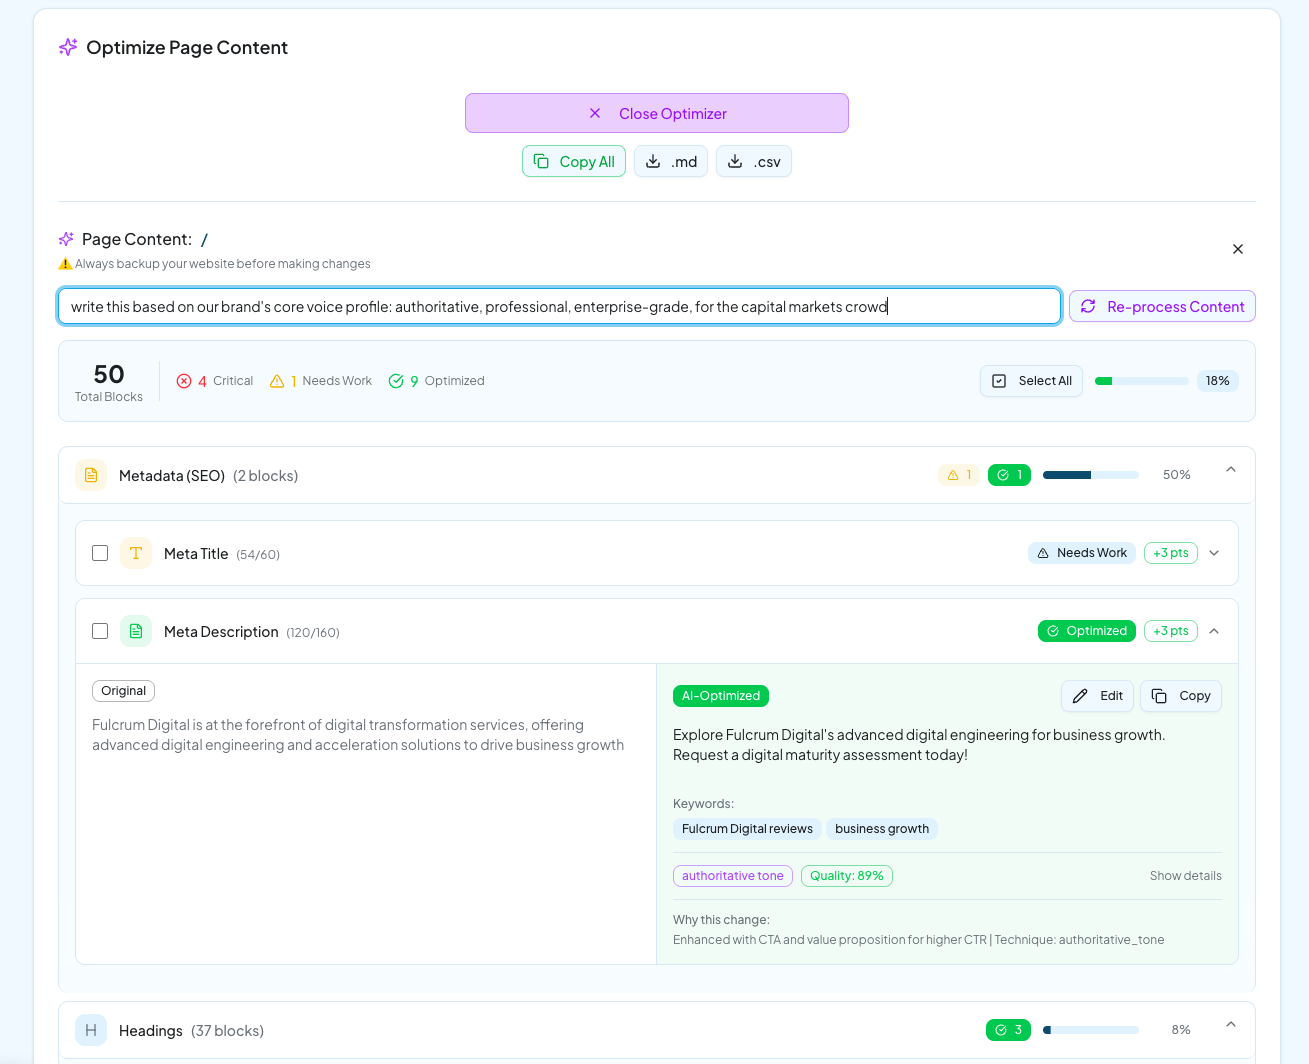This screenshot has height=1064, width=1309.
Task: Click the authoritative tone tag
Action: 733,876
